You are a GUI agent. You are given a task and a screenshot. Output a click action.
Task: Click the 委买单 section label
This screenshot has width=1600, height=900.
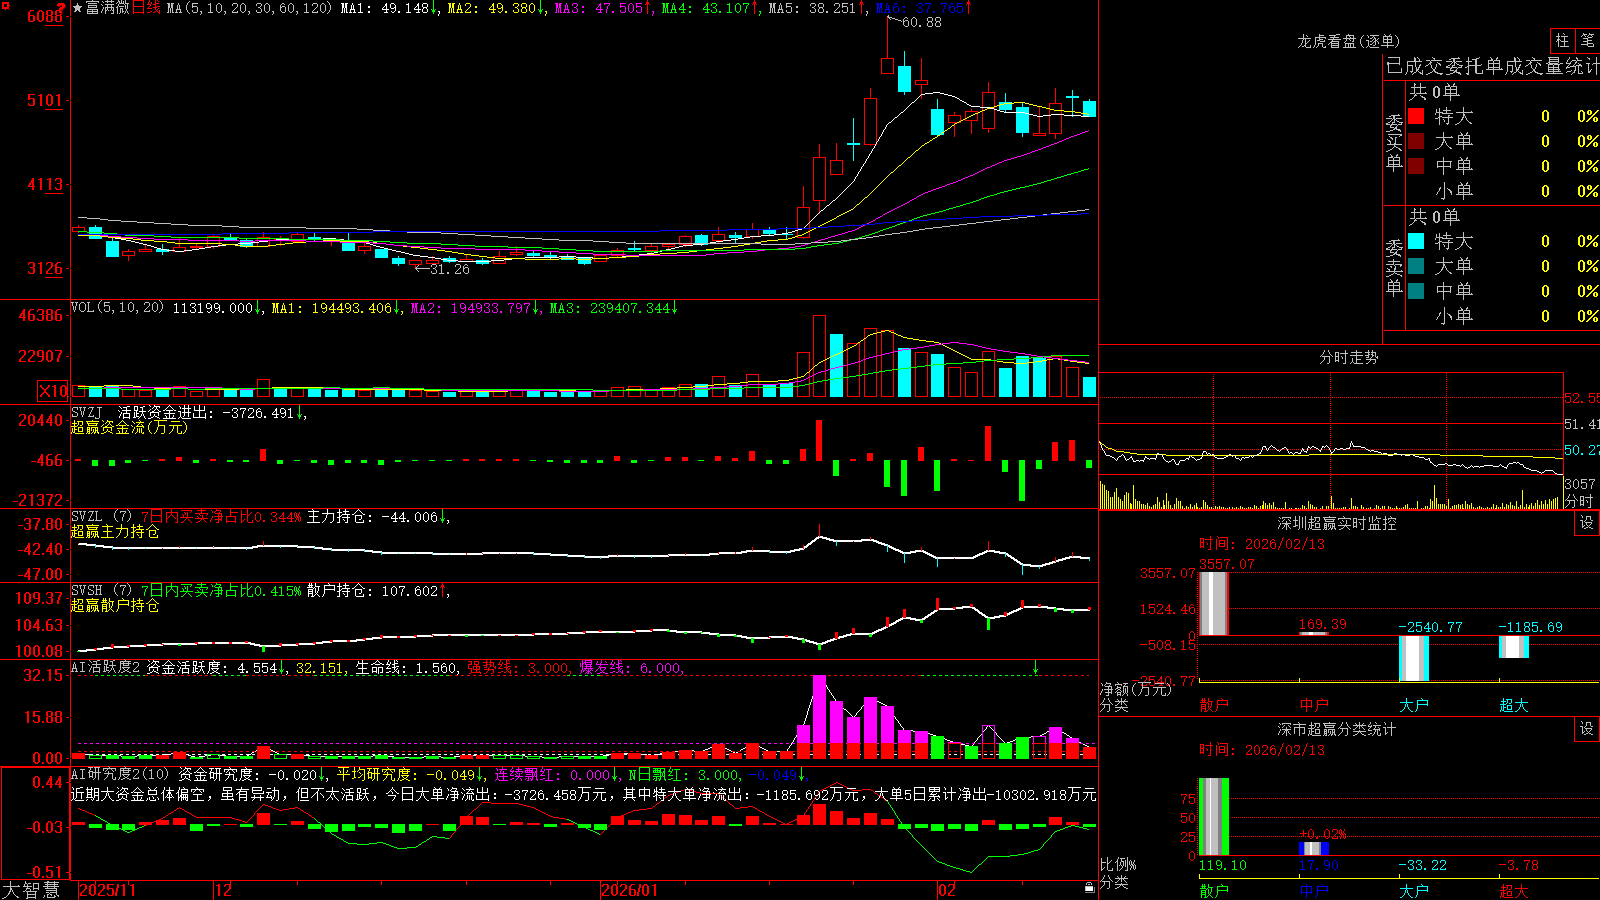(x=1394, y=142)
